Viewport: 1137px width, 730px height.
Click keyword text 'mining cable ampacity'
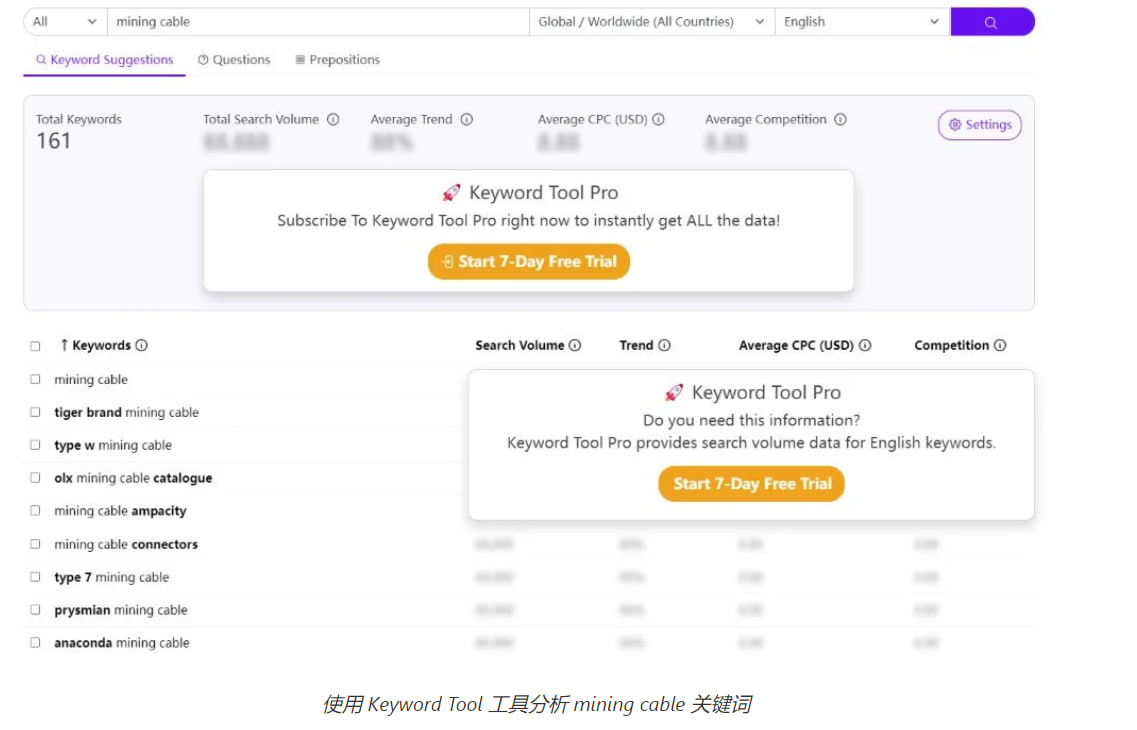120,511
